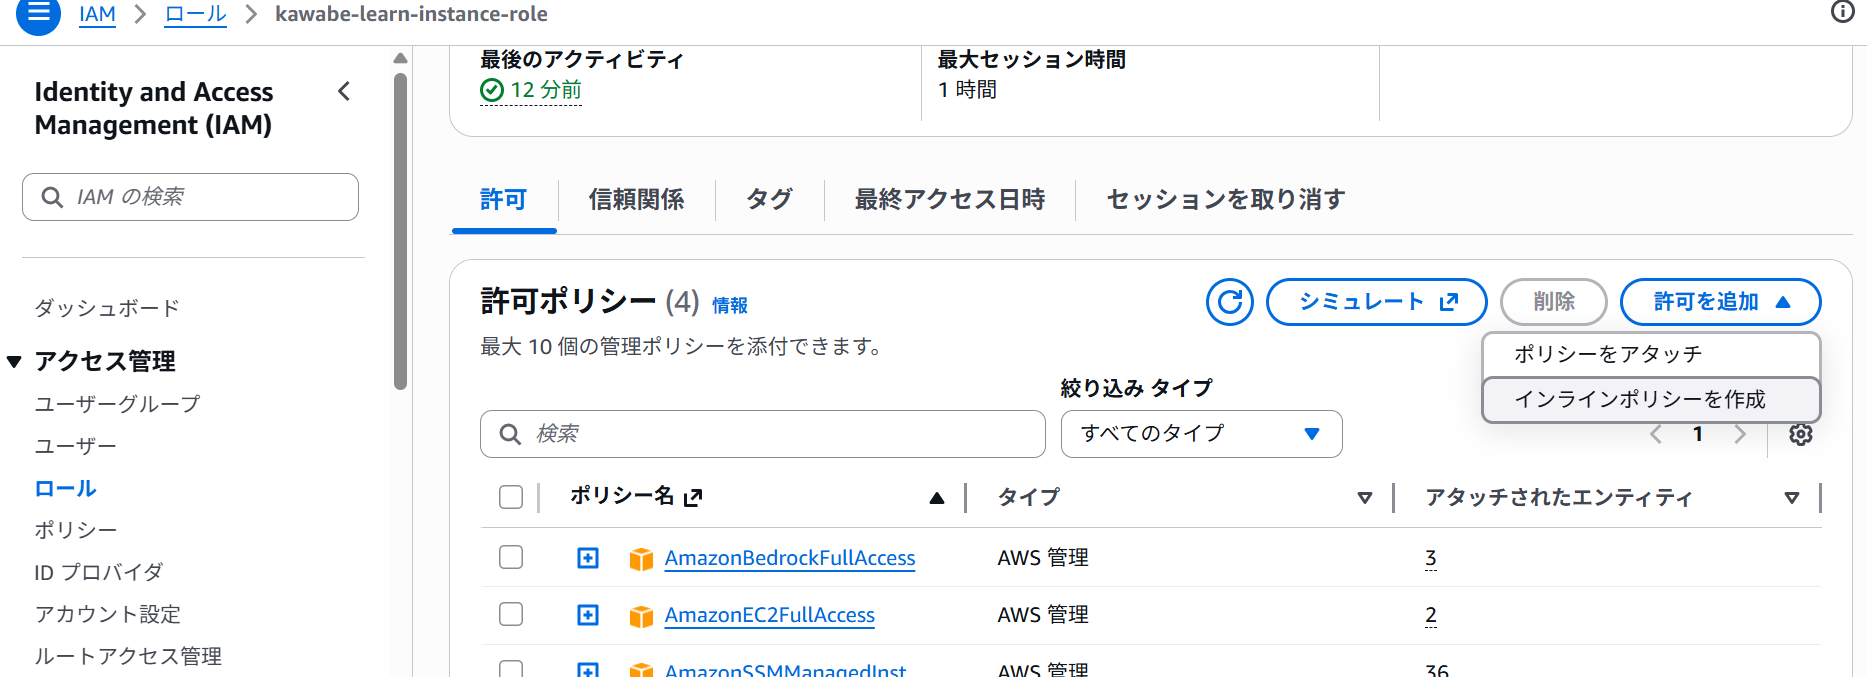Select インラインポリシーを作成 menu option
The image size is (1867, 677).
click(x=1650, y=399)
